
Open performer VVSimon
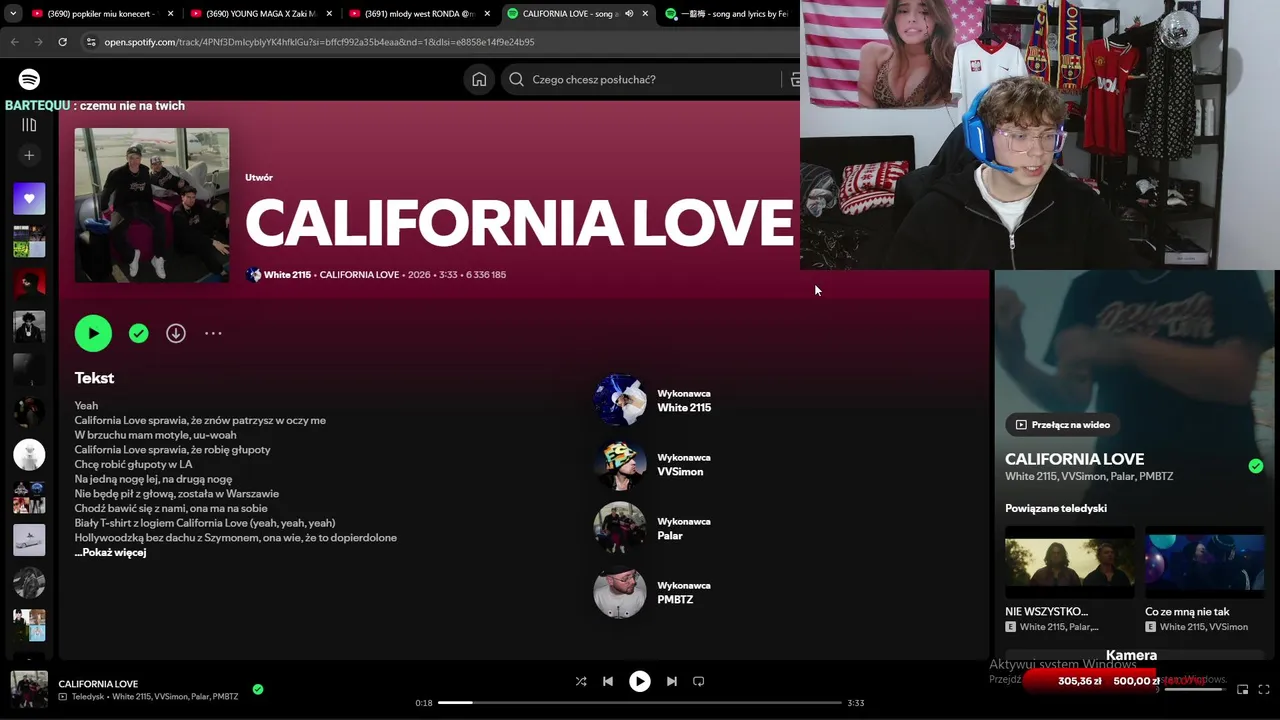tap(680, 471)
